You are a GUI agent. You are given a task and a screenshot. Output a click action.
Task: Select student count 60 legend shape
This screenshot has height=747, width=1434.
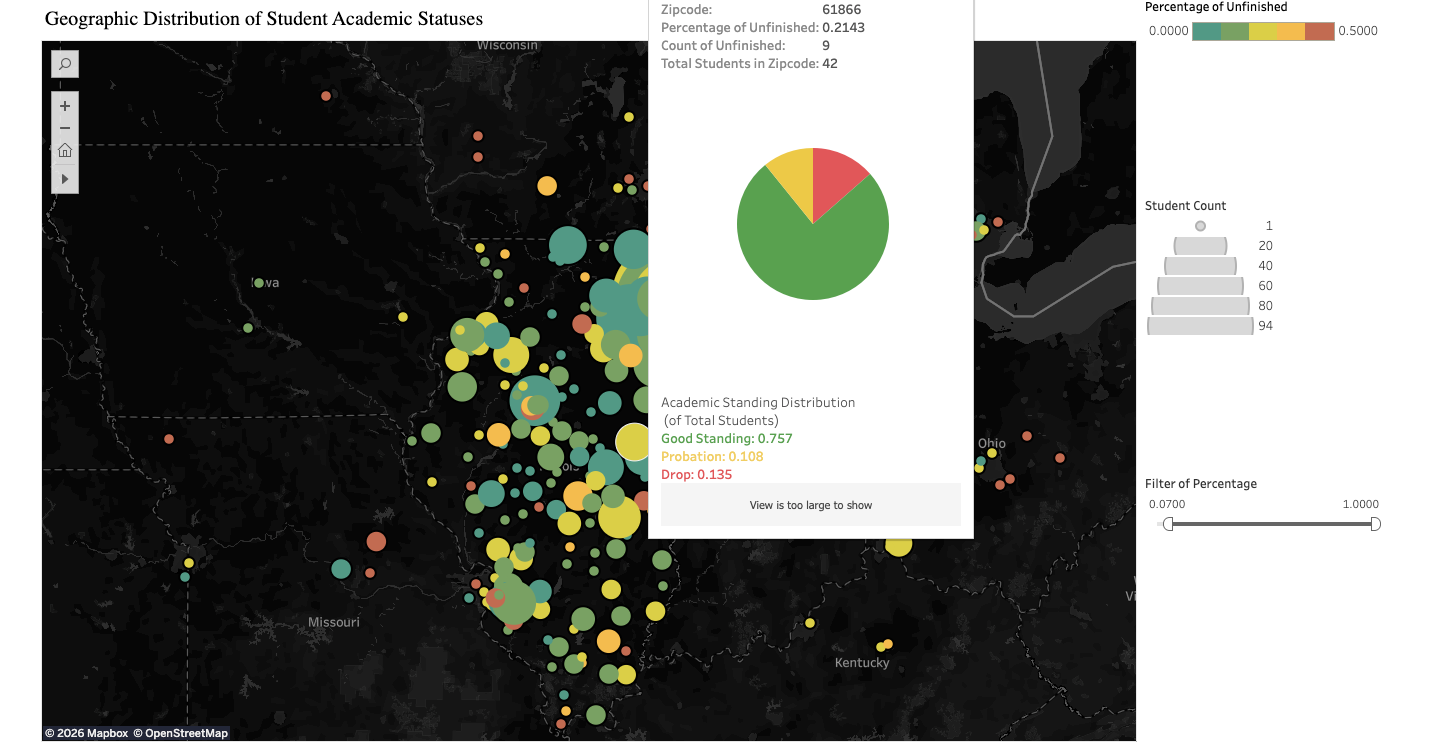click(x=1200, y=286)
